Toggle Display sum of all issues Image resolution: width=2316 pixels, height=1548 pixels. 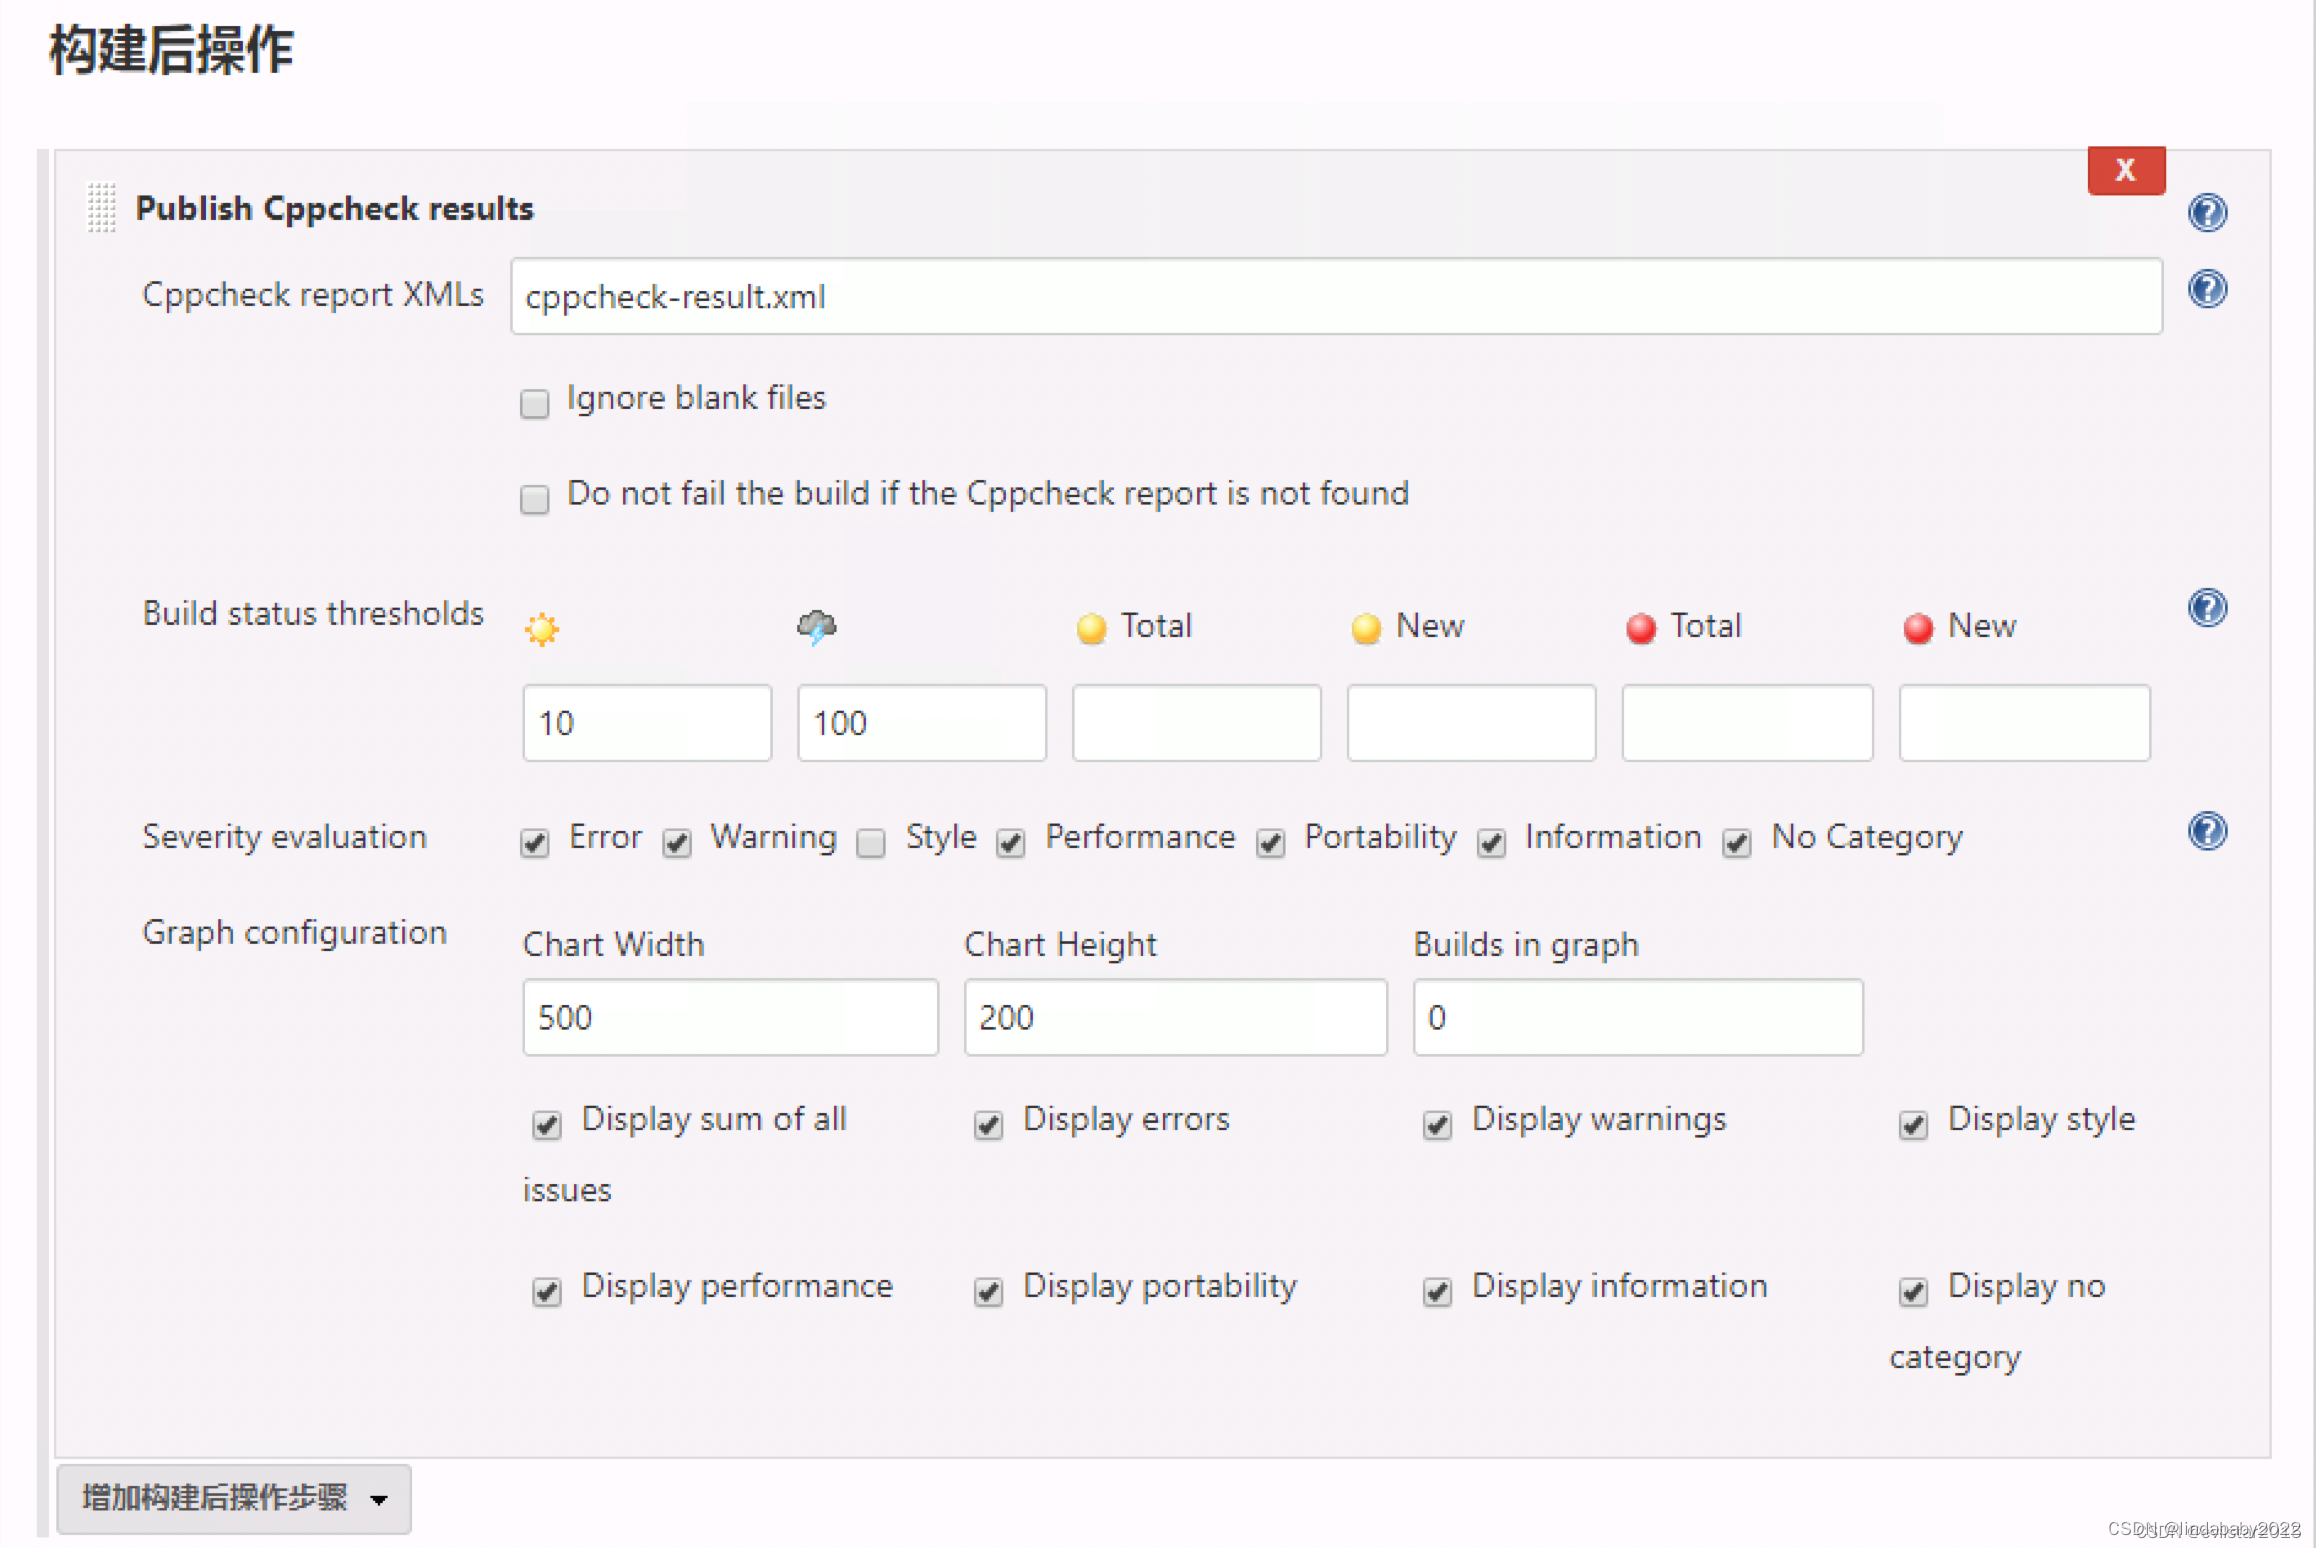(x=547, y=1125)
